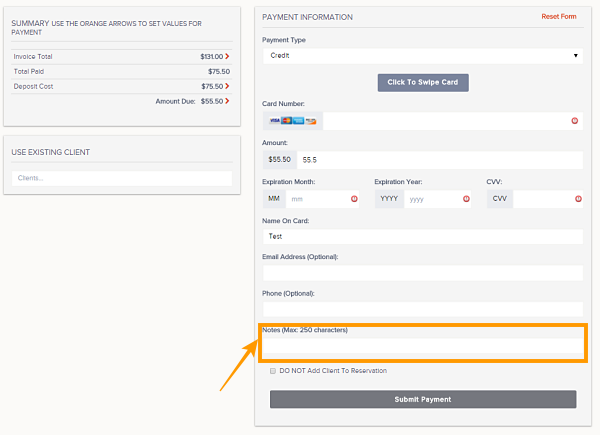Click the Deposit Cost $75.50 value
600x435 pixels.
(x=212, y=86)
